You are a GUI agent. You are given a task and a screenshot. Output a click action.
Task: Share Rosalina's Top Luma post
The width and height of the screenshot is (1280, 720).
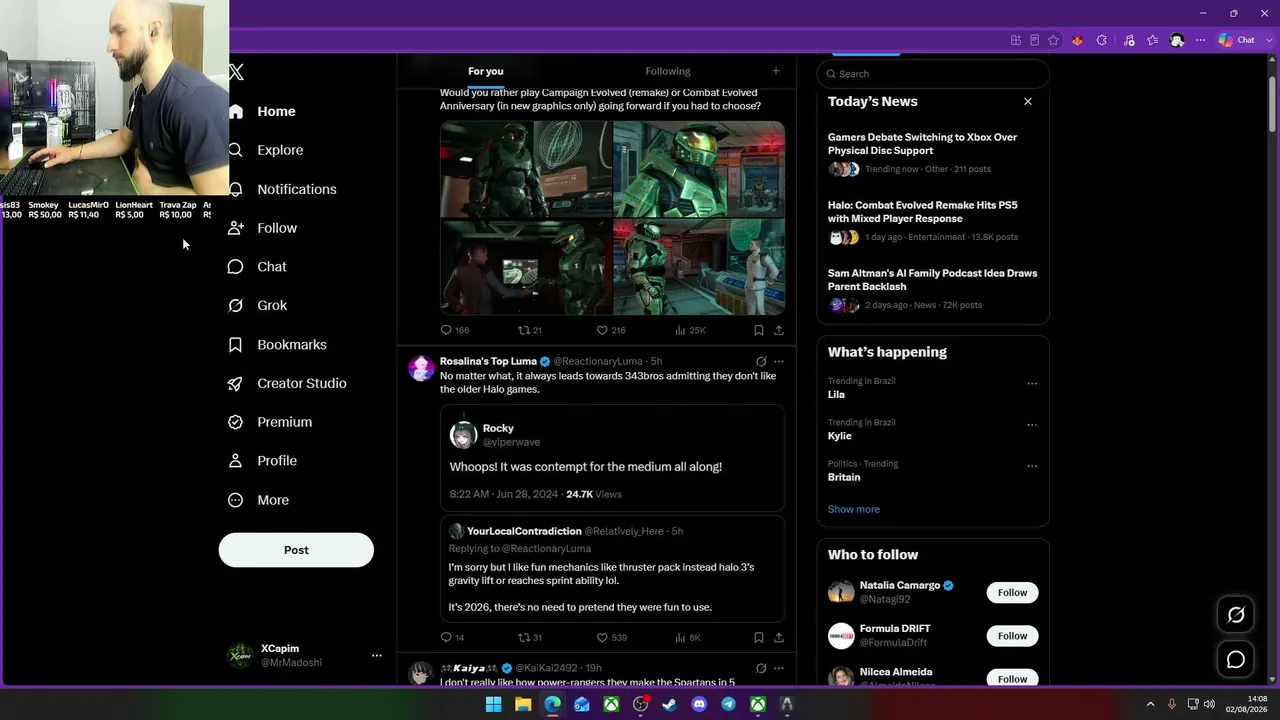[779, 637]
